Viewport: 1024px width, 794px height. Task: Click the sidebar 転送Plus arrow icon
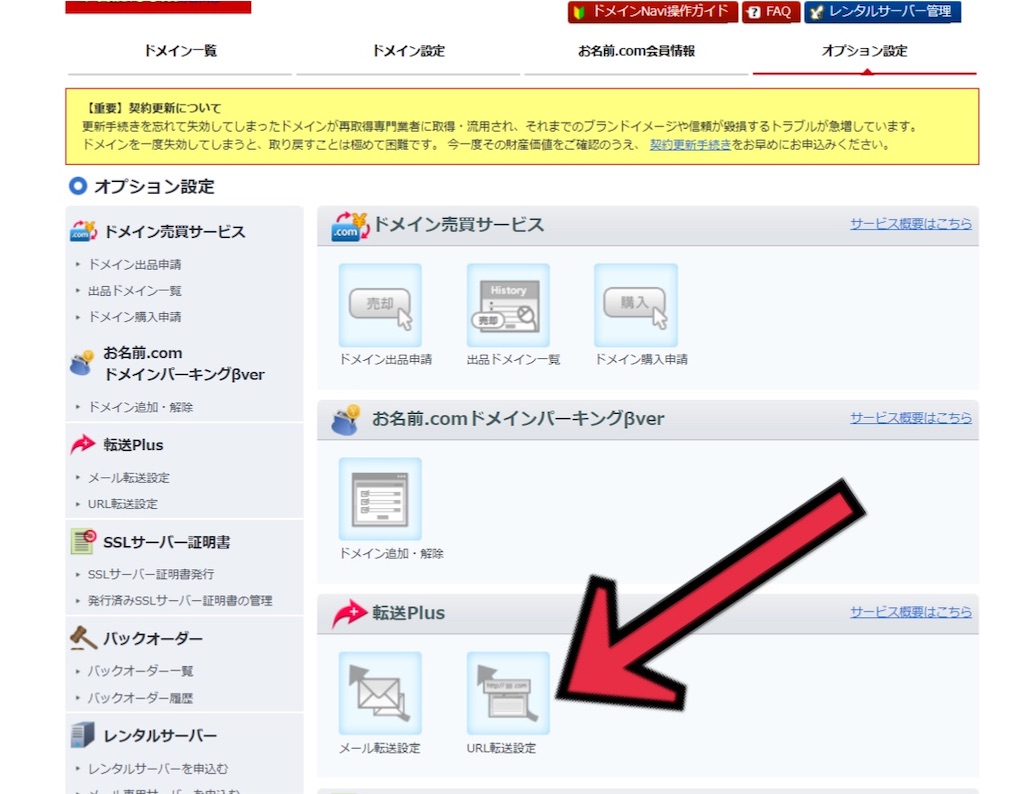coord(83,445)
